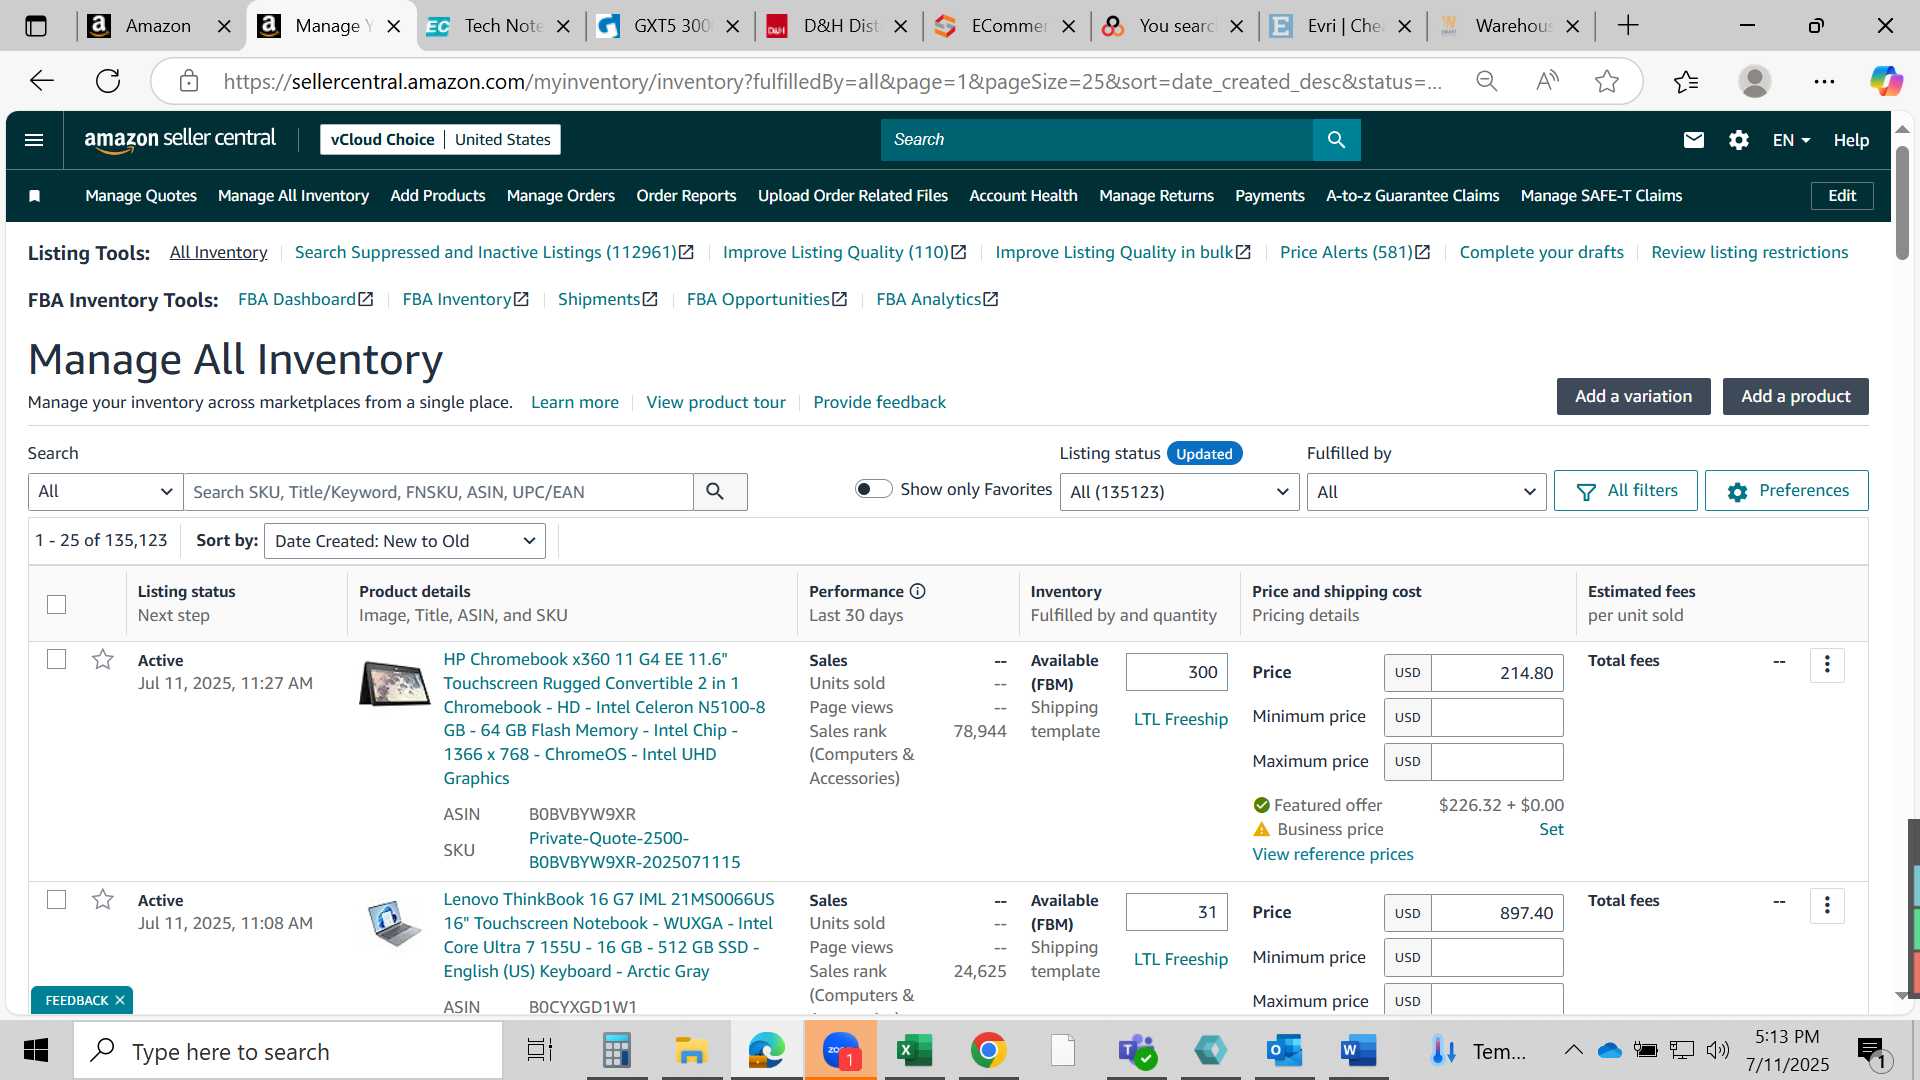Open Account Health page
1920x1080 pixels.
pos(1023,196)
